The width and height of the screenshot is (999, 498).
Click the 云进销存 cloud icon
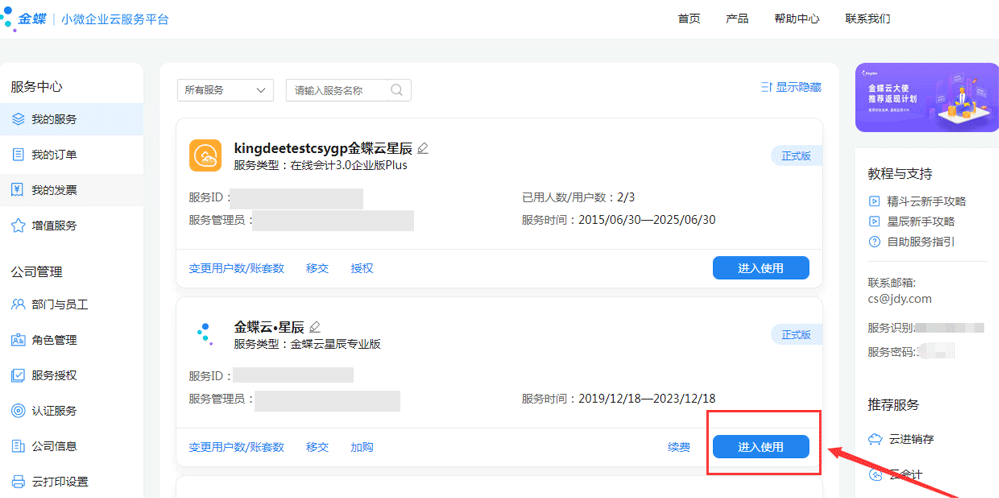tap(875, 439)
